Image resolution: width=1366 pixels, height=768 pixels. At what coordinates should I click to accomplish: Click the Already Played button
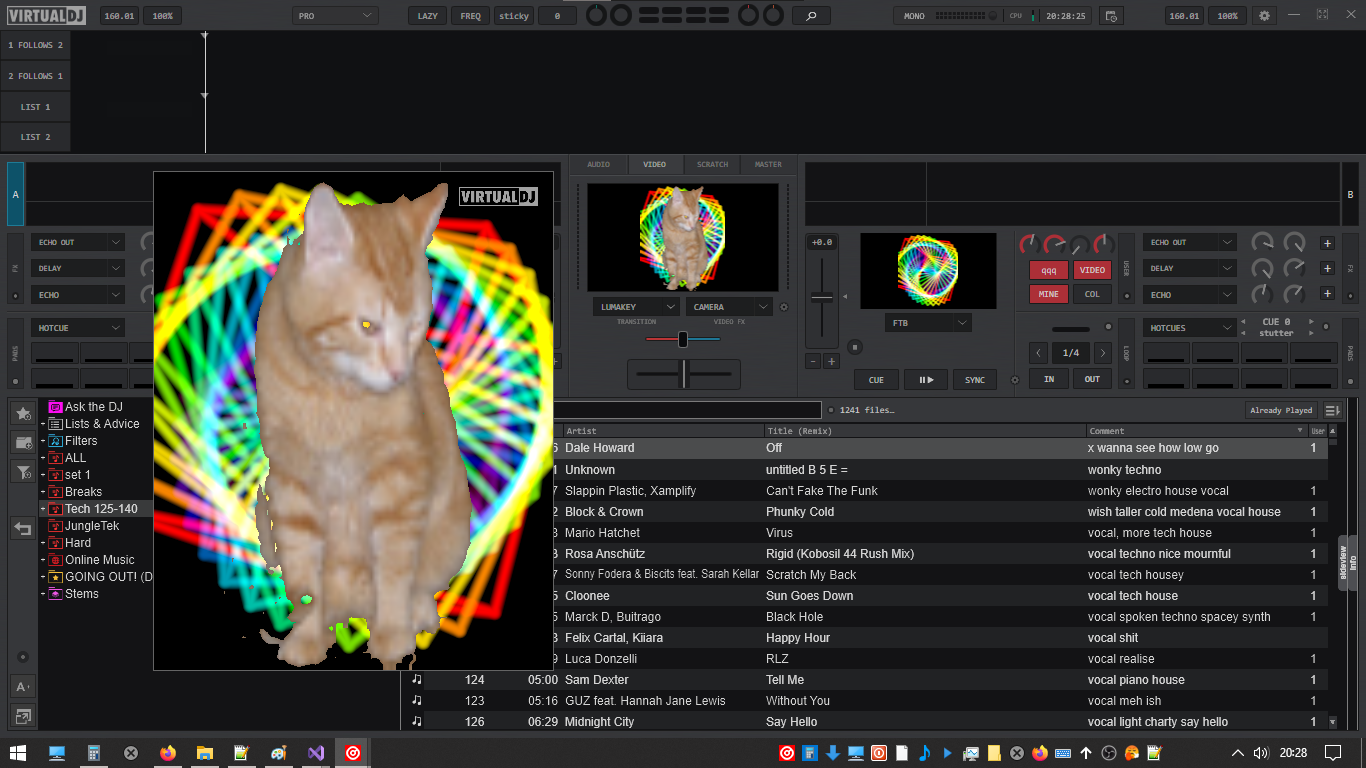1281,410
